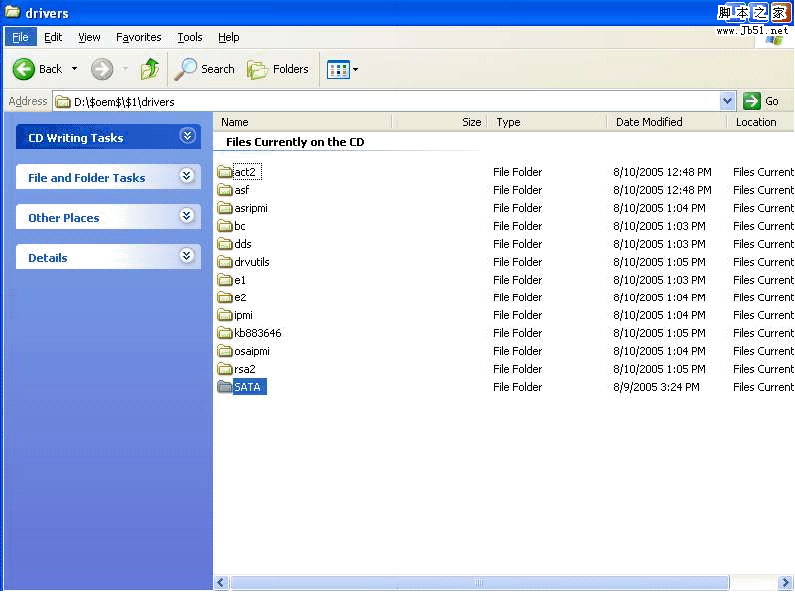Click the rsa2 folder name
This screenshot has height=592, width=795.
point(244,369)
